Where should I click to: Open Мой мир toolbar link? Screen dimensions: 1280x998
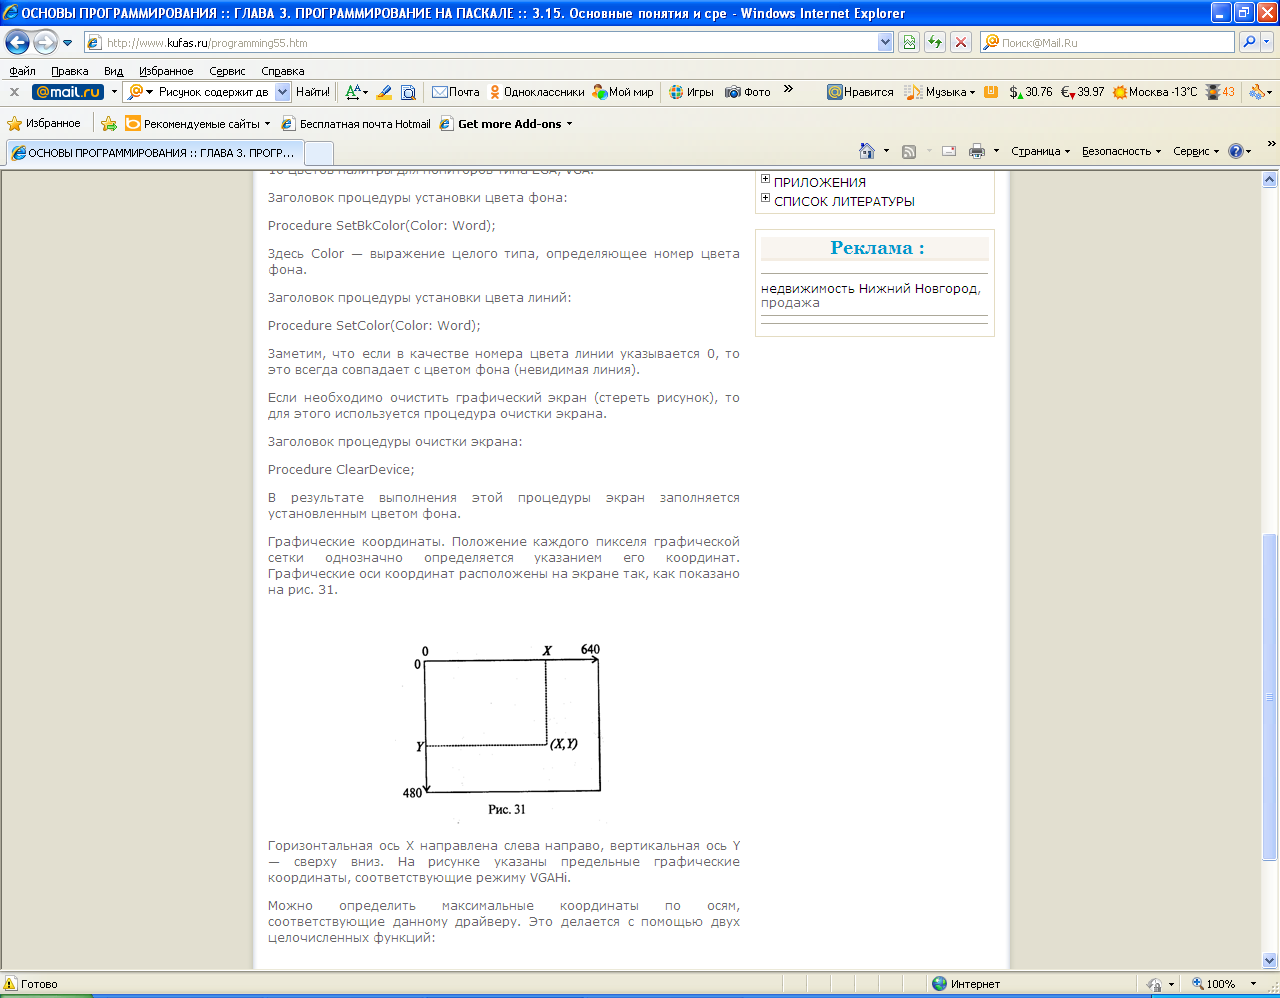[x=622, y=92]
